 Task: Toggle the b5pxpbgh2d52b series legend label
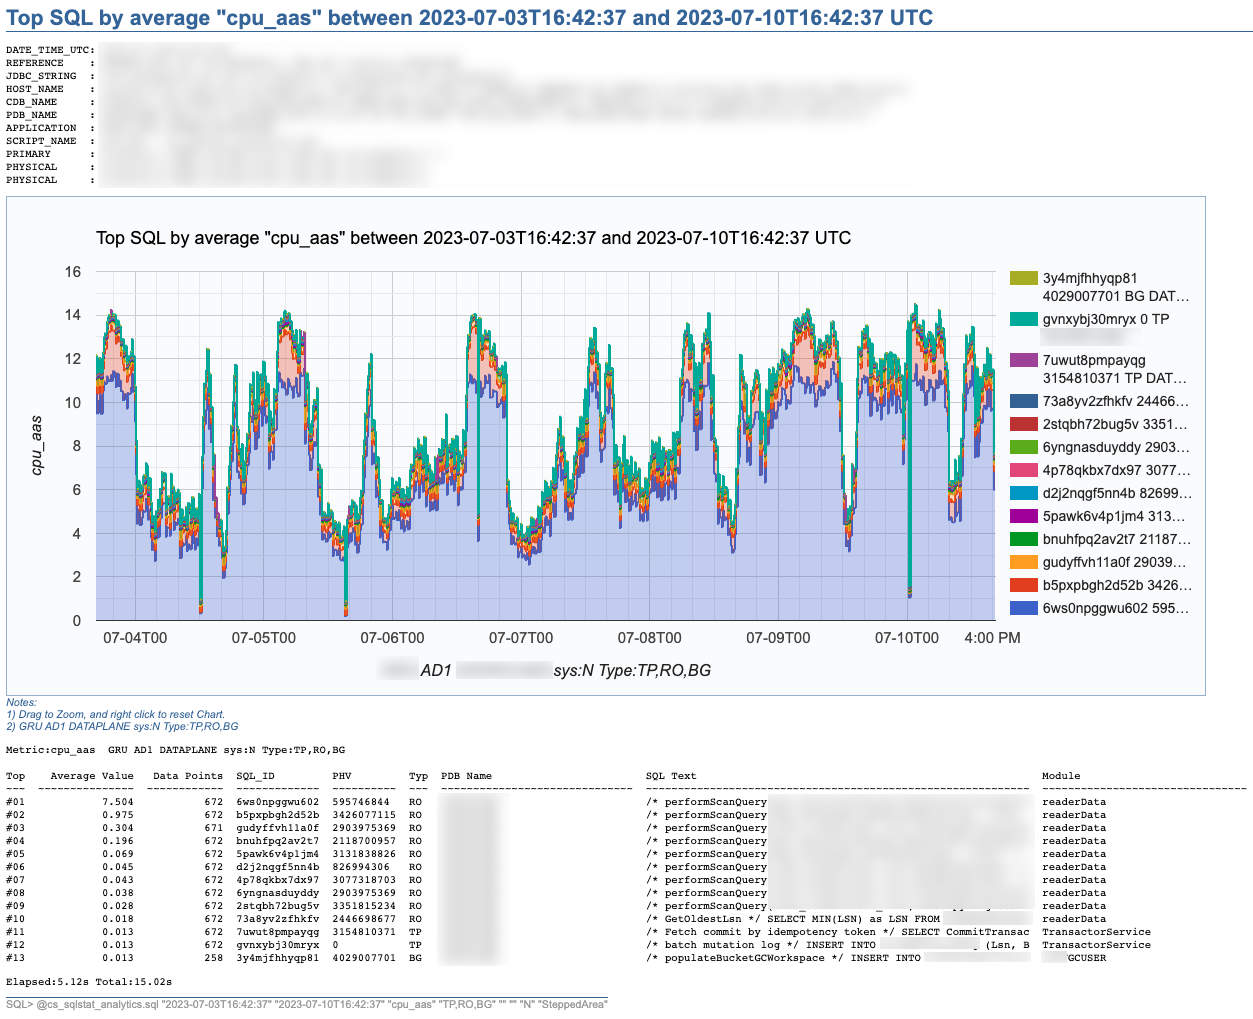point(1116,585)
